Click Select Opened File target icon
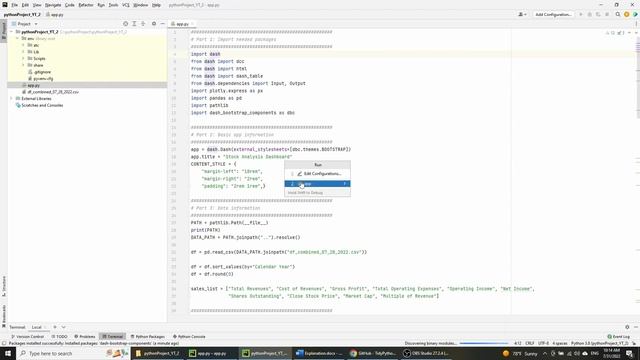640x360 pixels. pos(125,24)
